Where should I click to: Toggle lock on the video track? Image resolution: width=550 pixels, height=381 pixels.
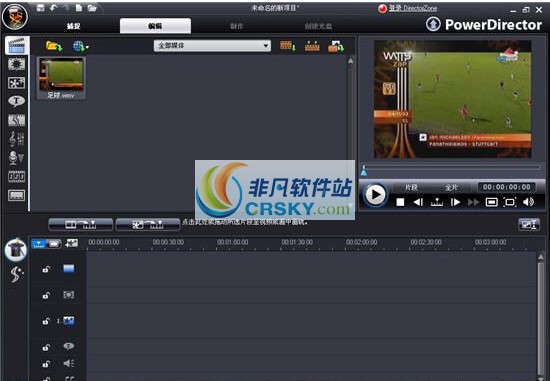46,269
